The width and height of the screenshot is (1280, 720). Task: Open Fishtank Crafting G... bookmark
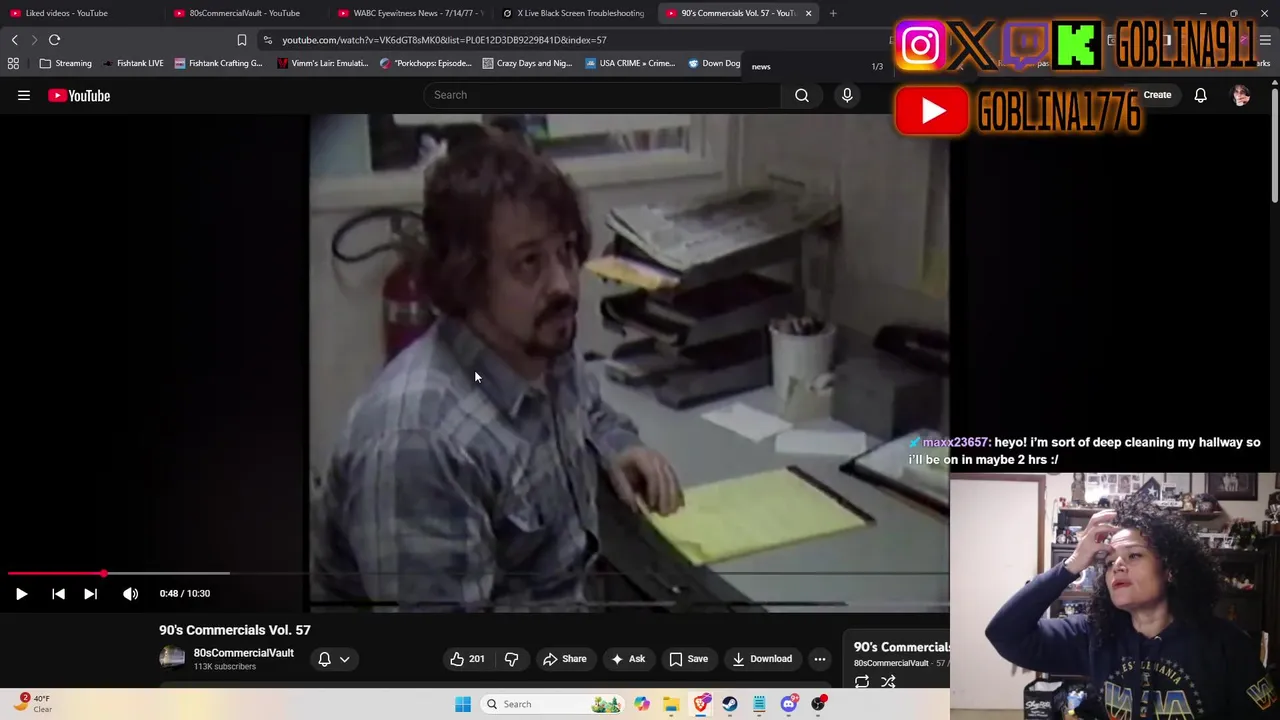[218, 63]
